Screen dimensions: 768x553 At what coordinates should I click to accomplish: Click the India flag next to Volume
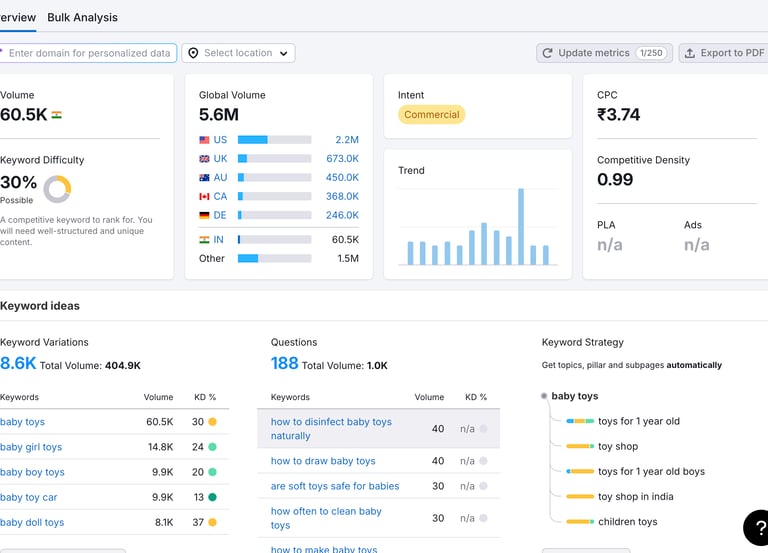56,115
